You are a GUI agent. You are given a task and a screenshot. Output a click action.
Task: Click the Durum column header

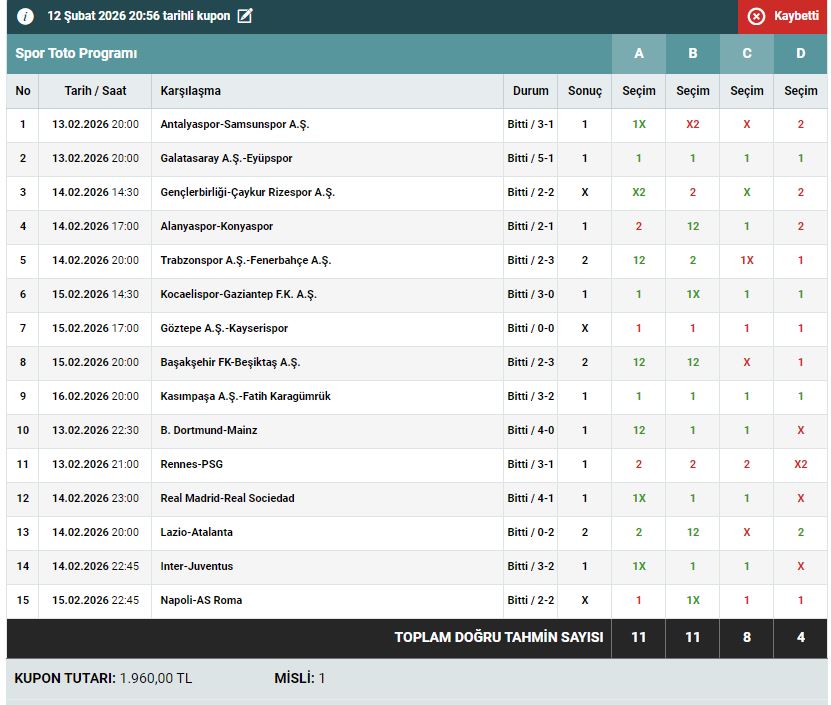click(530, 91)
